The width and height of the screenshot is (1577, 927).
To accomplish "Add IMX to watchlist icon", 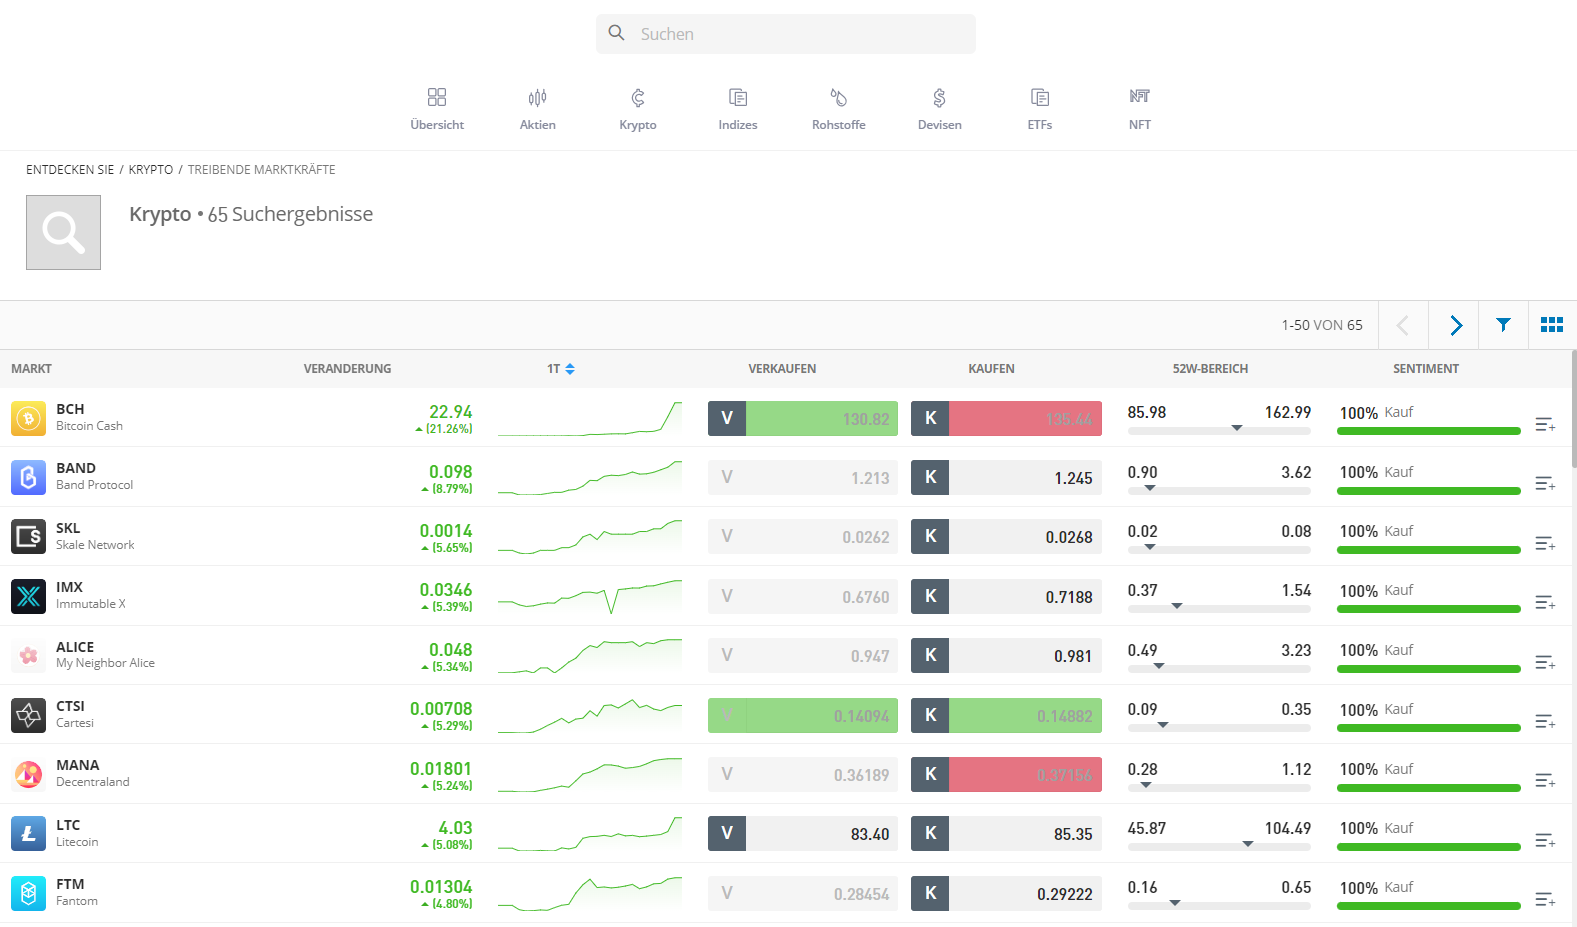I will pos(1545,603).
